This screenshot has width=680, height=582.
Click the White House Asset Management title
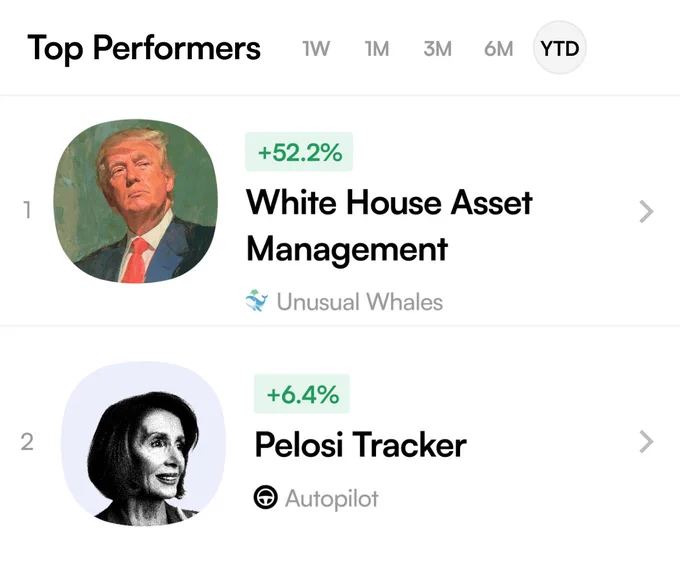tap(389, 226)
